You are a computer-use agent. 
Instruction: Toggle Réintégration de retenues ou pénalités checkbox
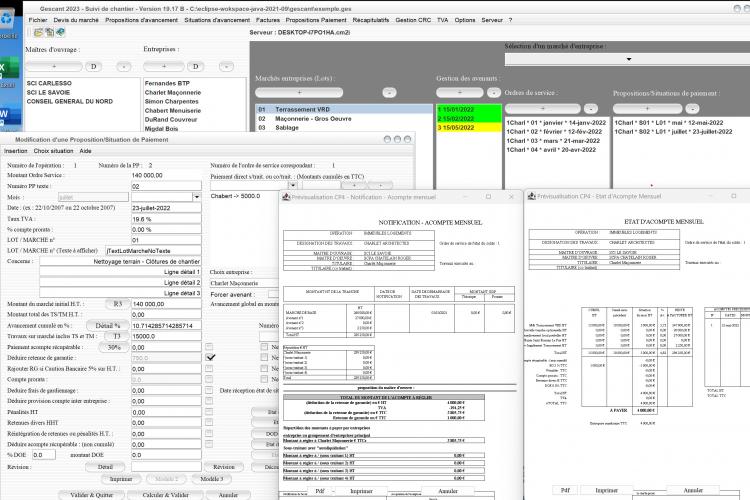click(x=210, y=433)
